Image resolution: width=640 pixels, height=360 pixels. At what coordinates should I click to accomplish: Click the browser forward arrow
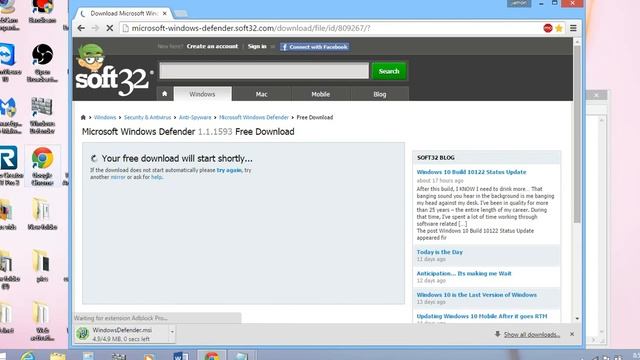[95, 28]
